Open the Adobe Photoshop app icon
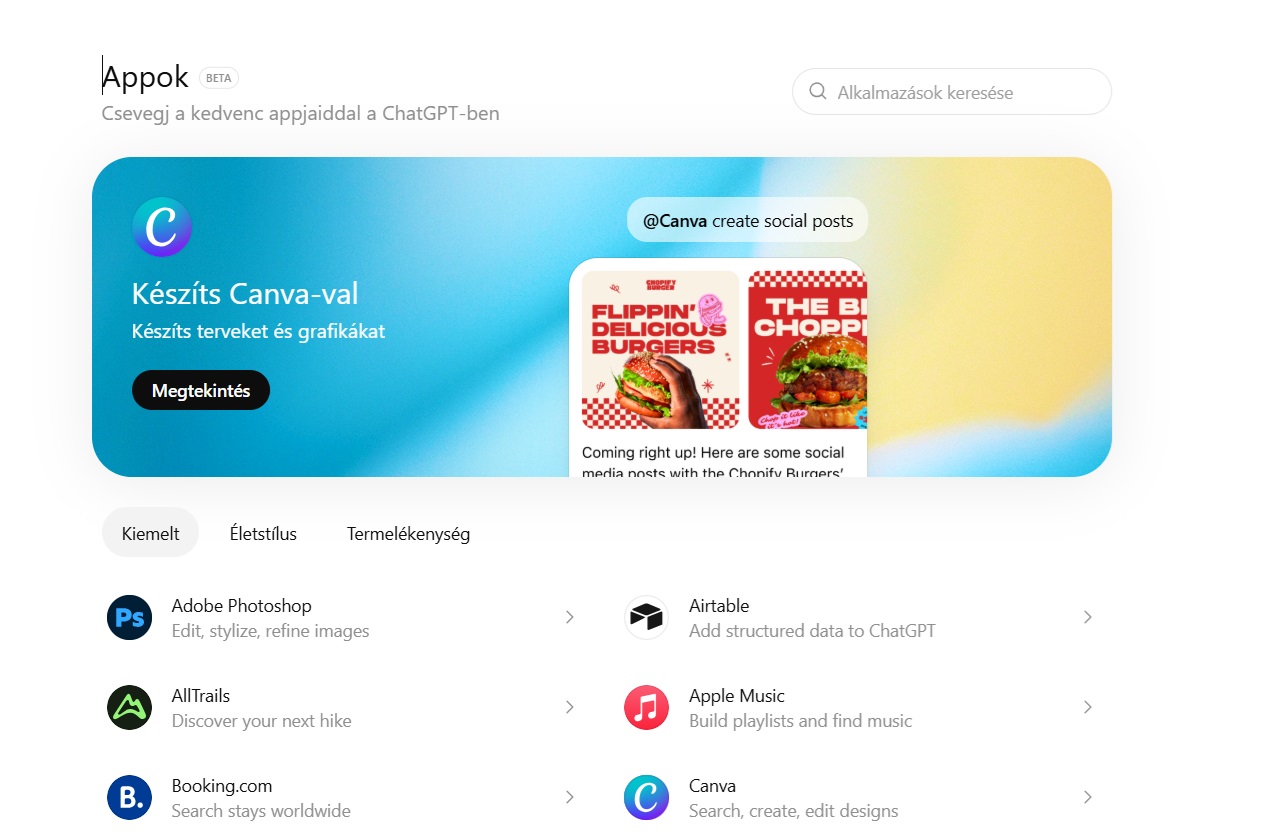The image size is (1267, 834). (129, 617)
